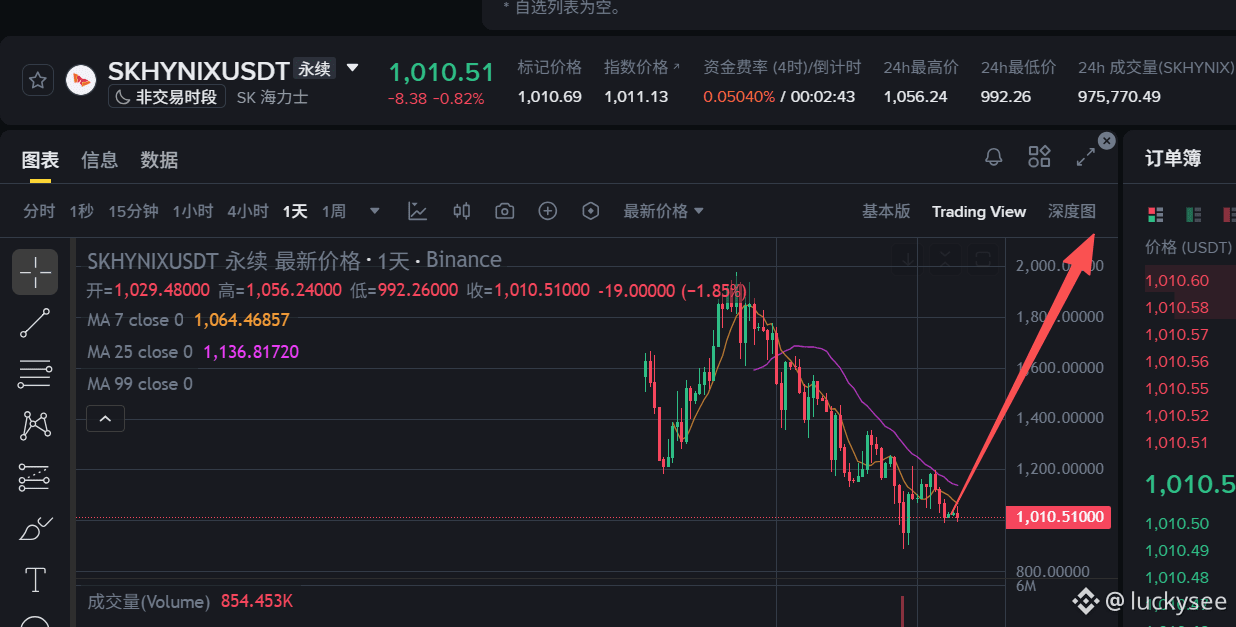
Task: Select the 1周 interval
Action: click(x=334, y=211)
